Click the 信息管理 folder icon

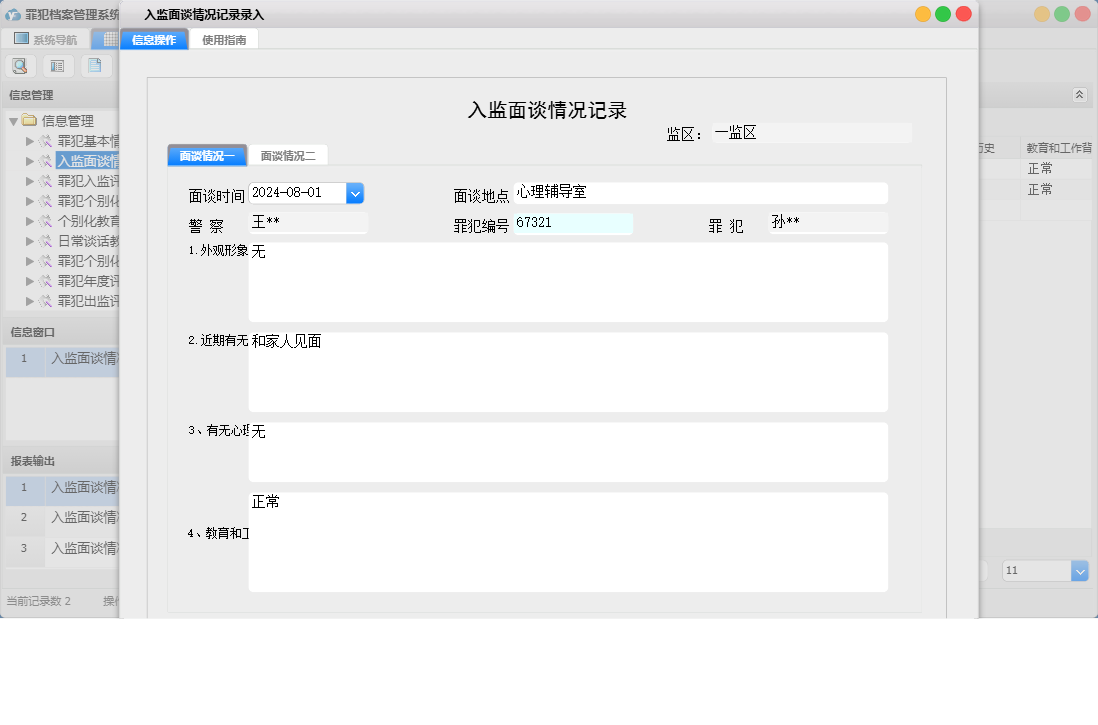tap(30, 121)
